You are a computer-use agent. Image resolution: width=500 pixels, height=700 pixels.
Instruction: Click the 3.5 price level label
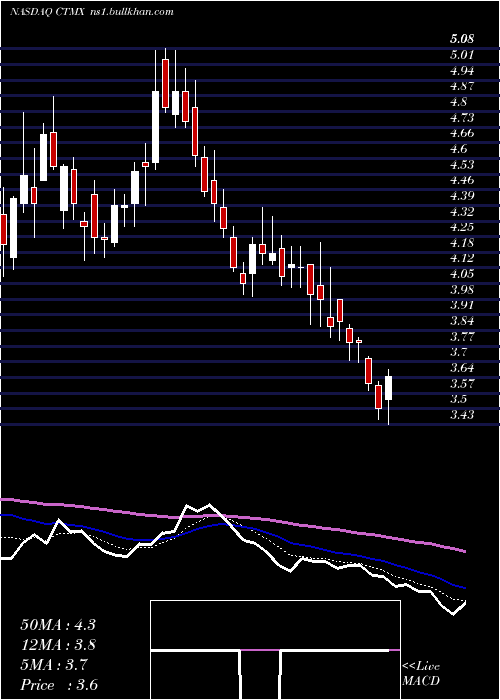pos(458,399)
